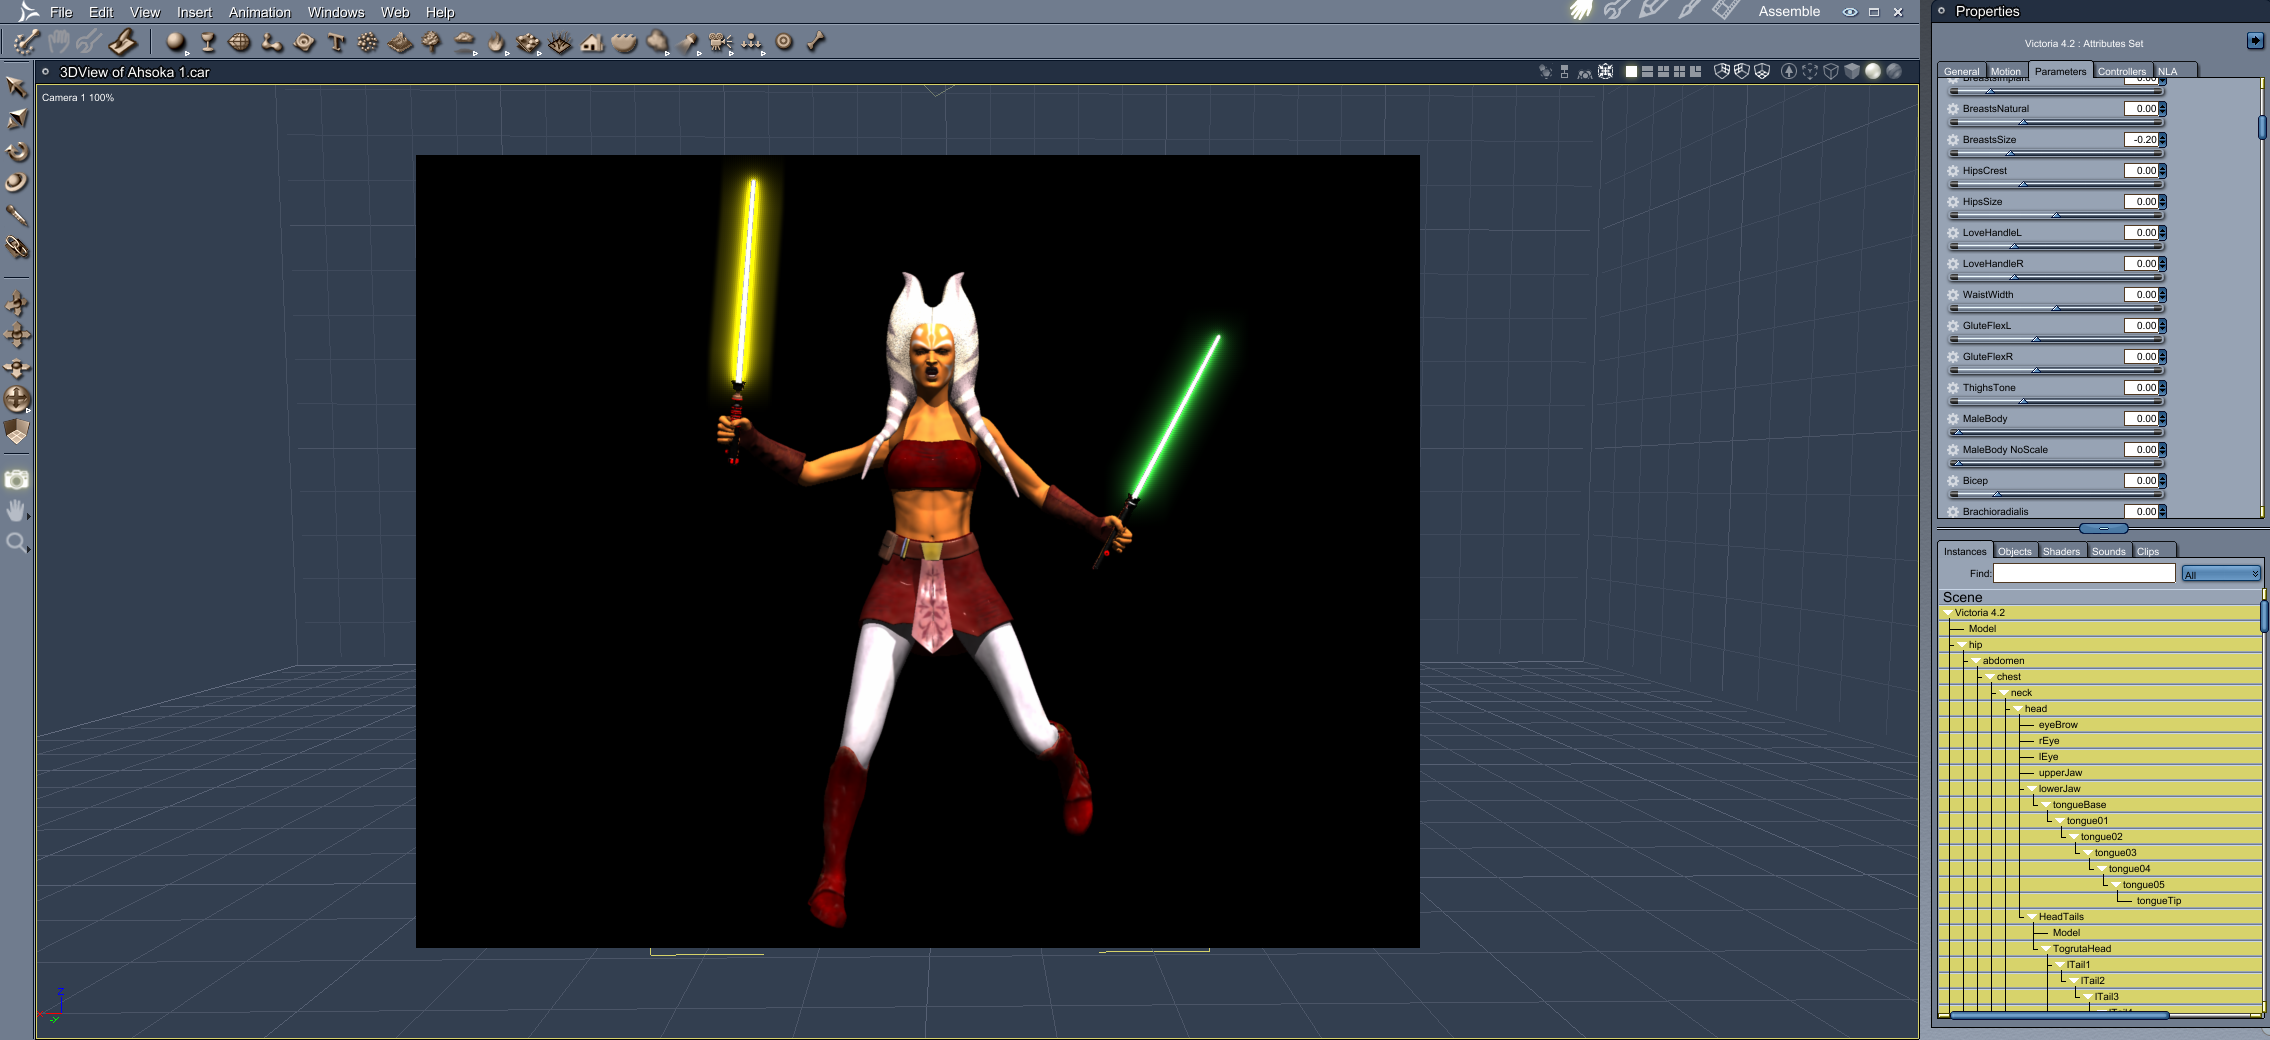Open the Objects tab
The width and height of the screenshot is (2270, 1040).
(x=2014, y=551)
